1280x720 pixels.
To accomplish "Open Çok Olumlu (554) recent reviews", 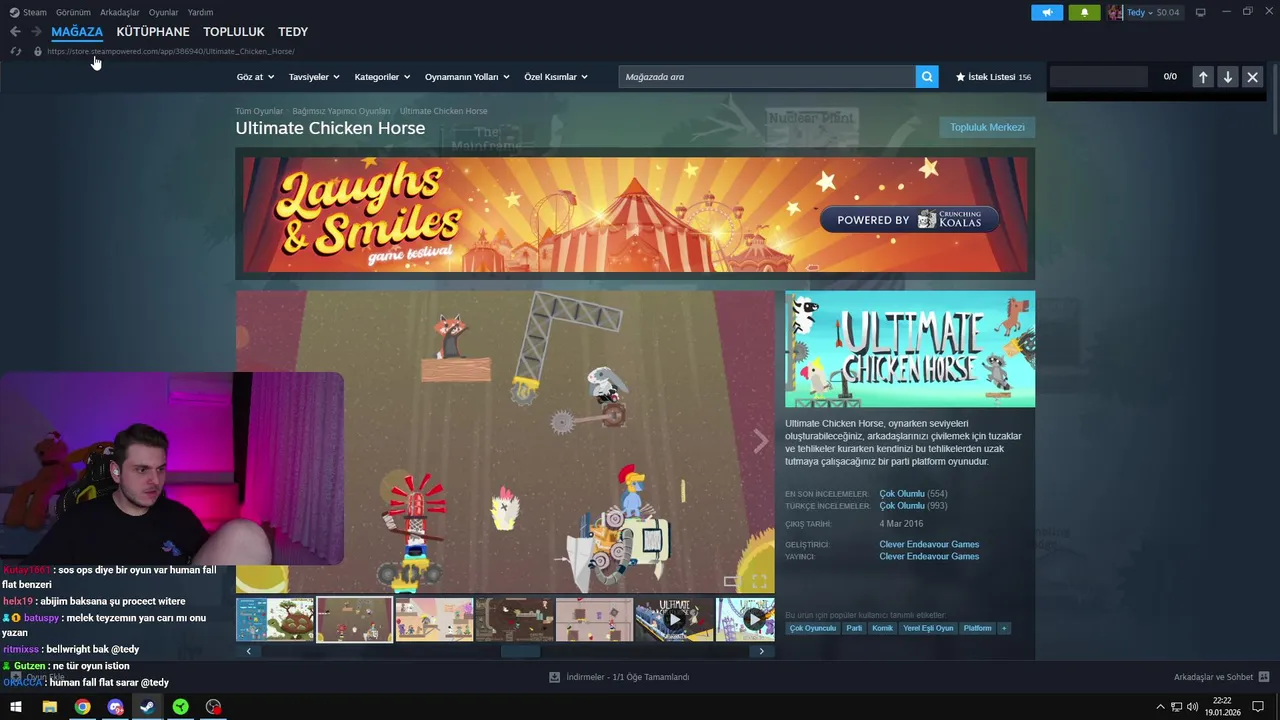I will [913, 494].
